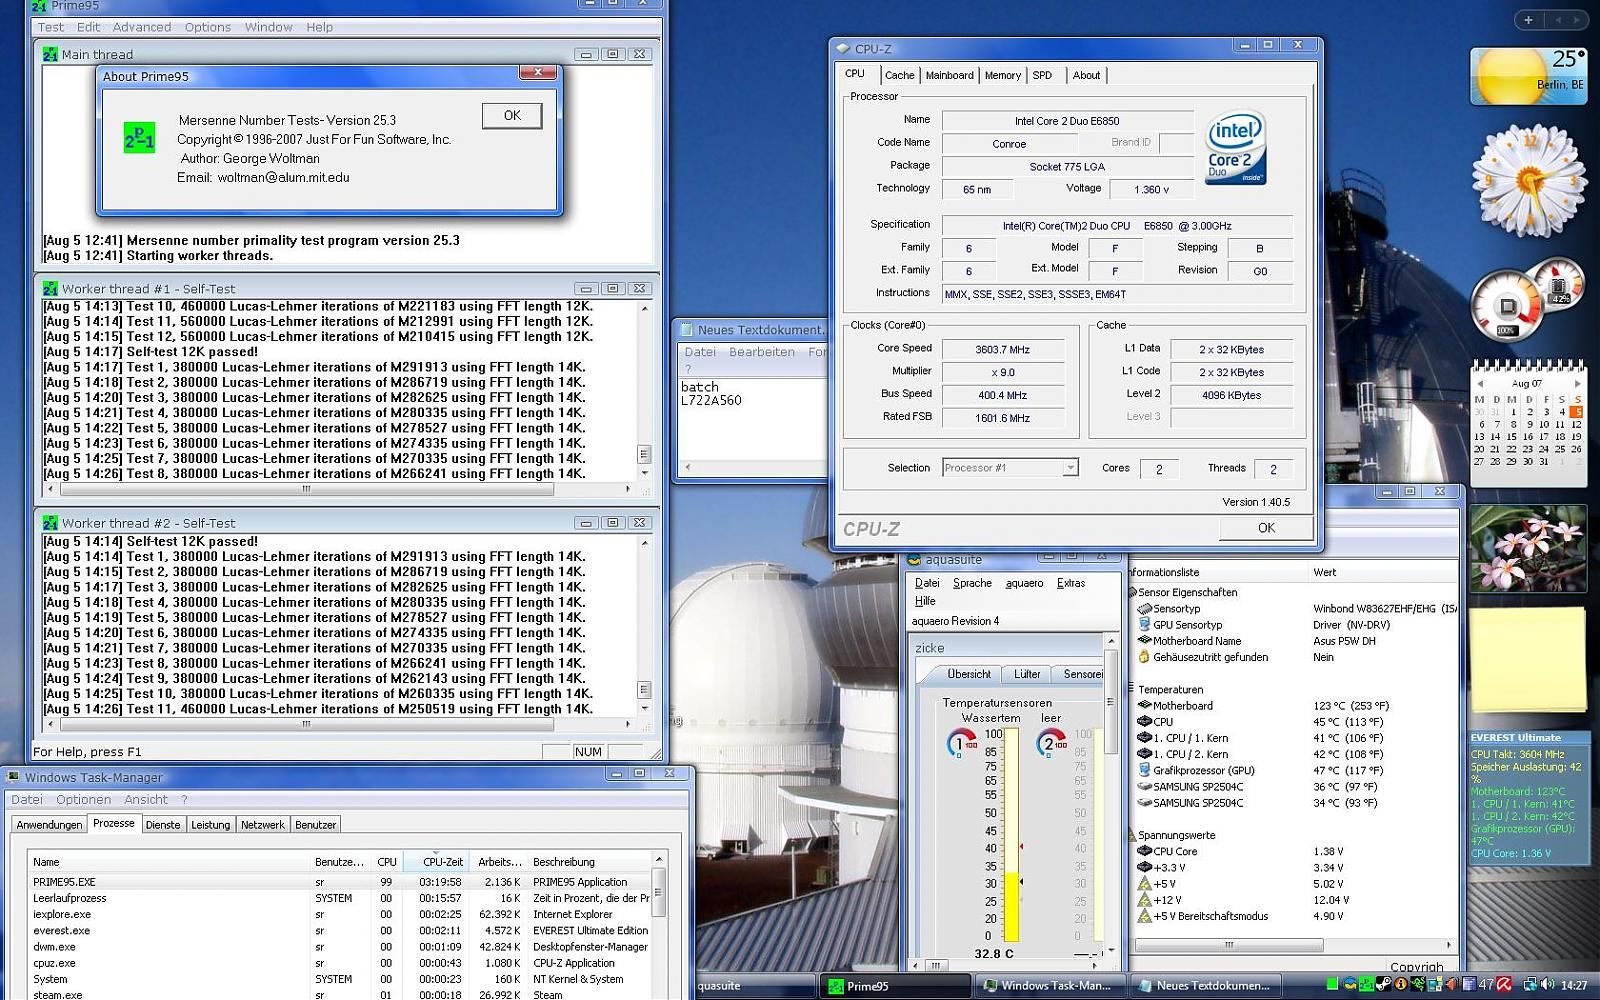Open the Berlin weather gadget
1600x1000 pixels.
1528,75
